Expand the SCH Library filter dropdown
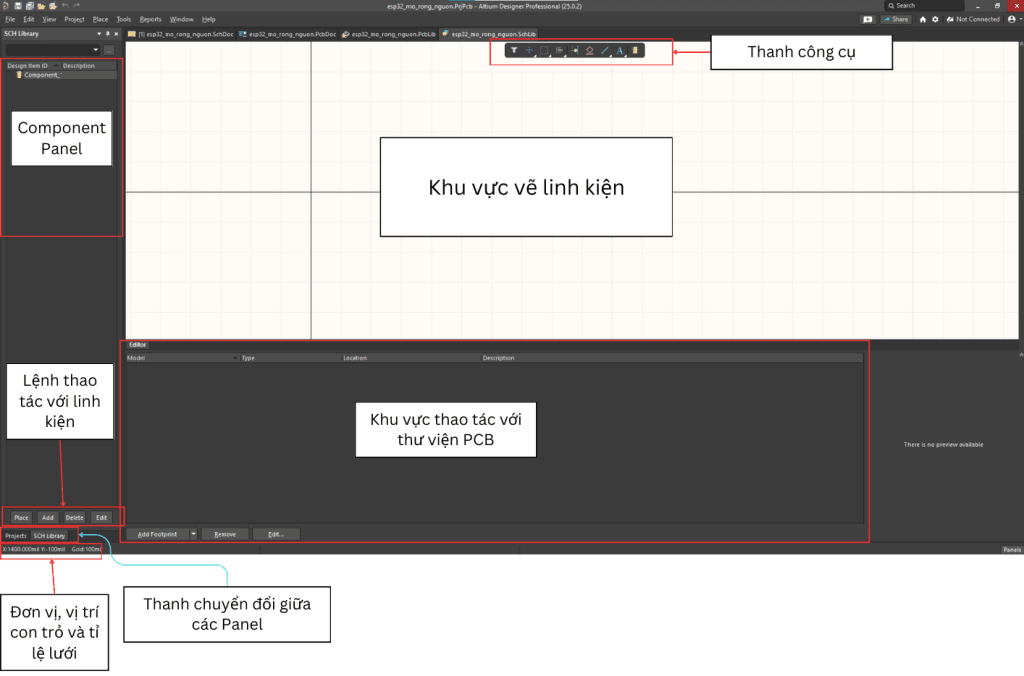Image resolution: width=1024 pixels, height=676 pixels. 96,49
